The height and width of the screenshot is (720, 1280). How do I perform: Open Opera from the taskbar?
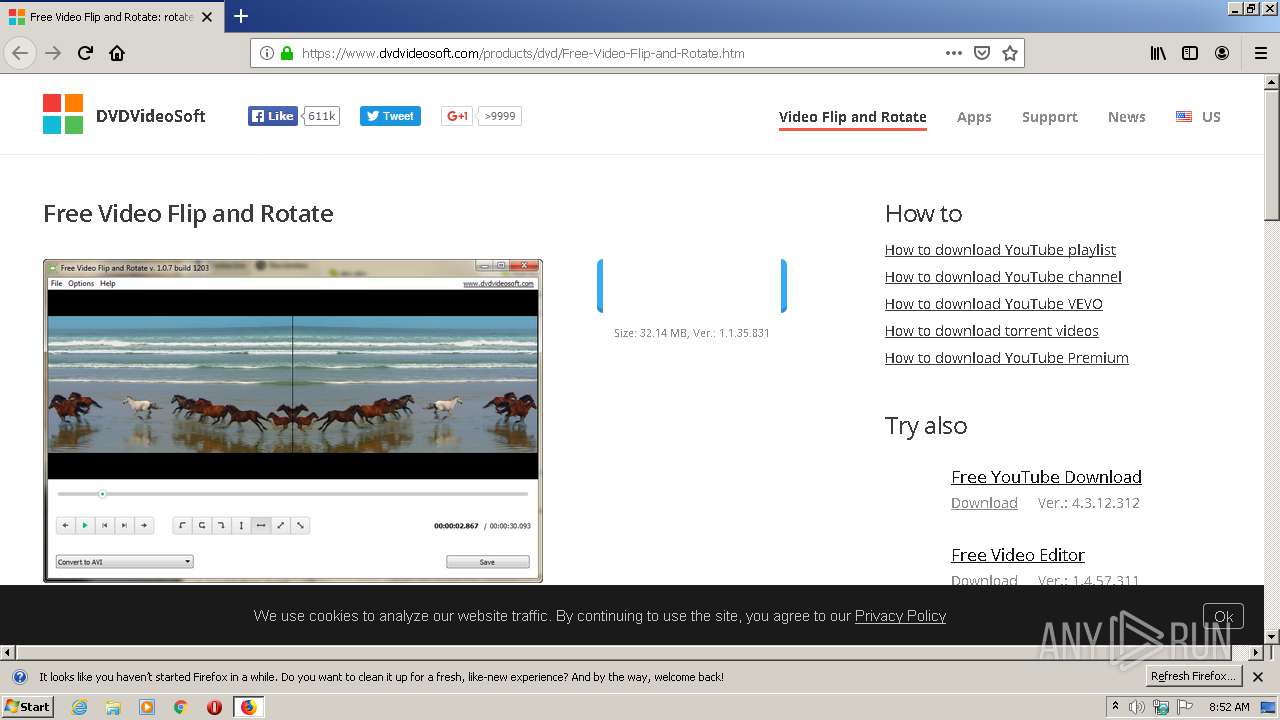(214, 707)
